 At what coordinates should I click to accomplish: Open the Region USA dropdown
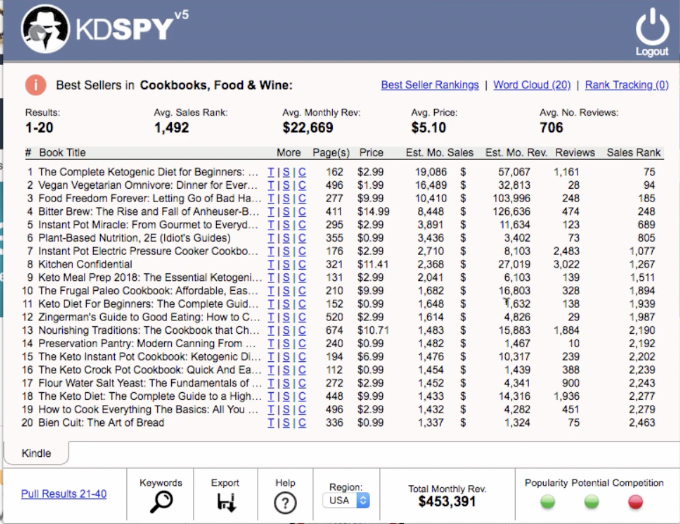point(346,501)
